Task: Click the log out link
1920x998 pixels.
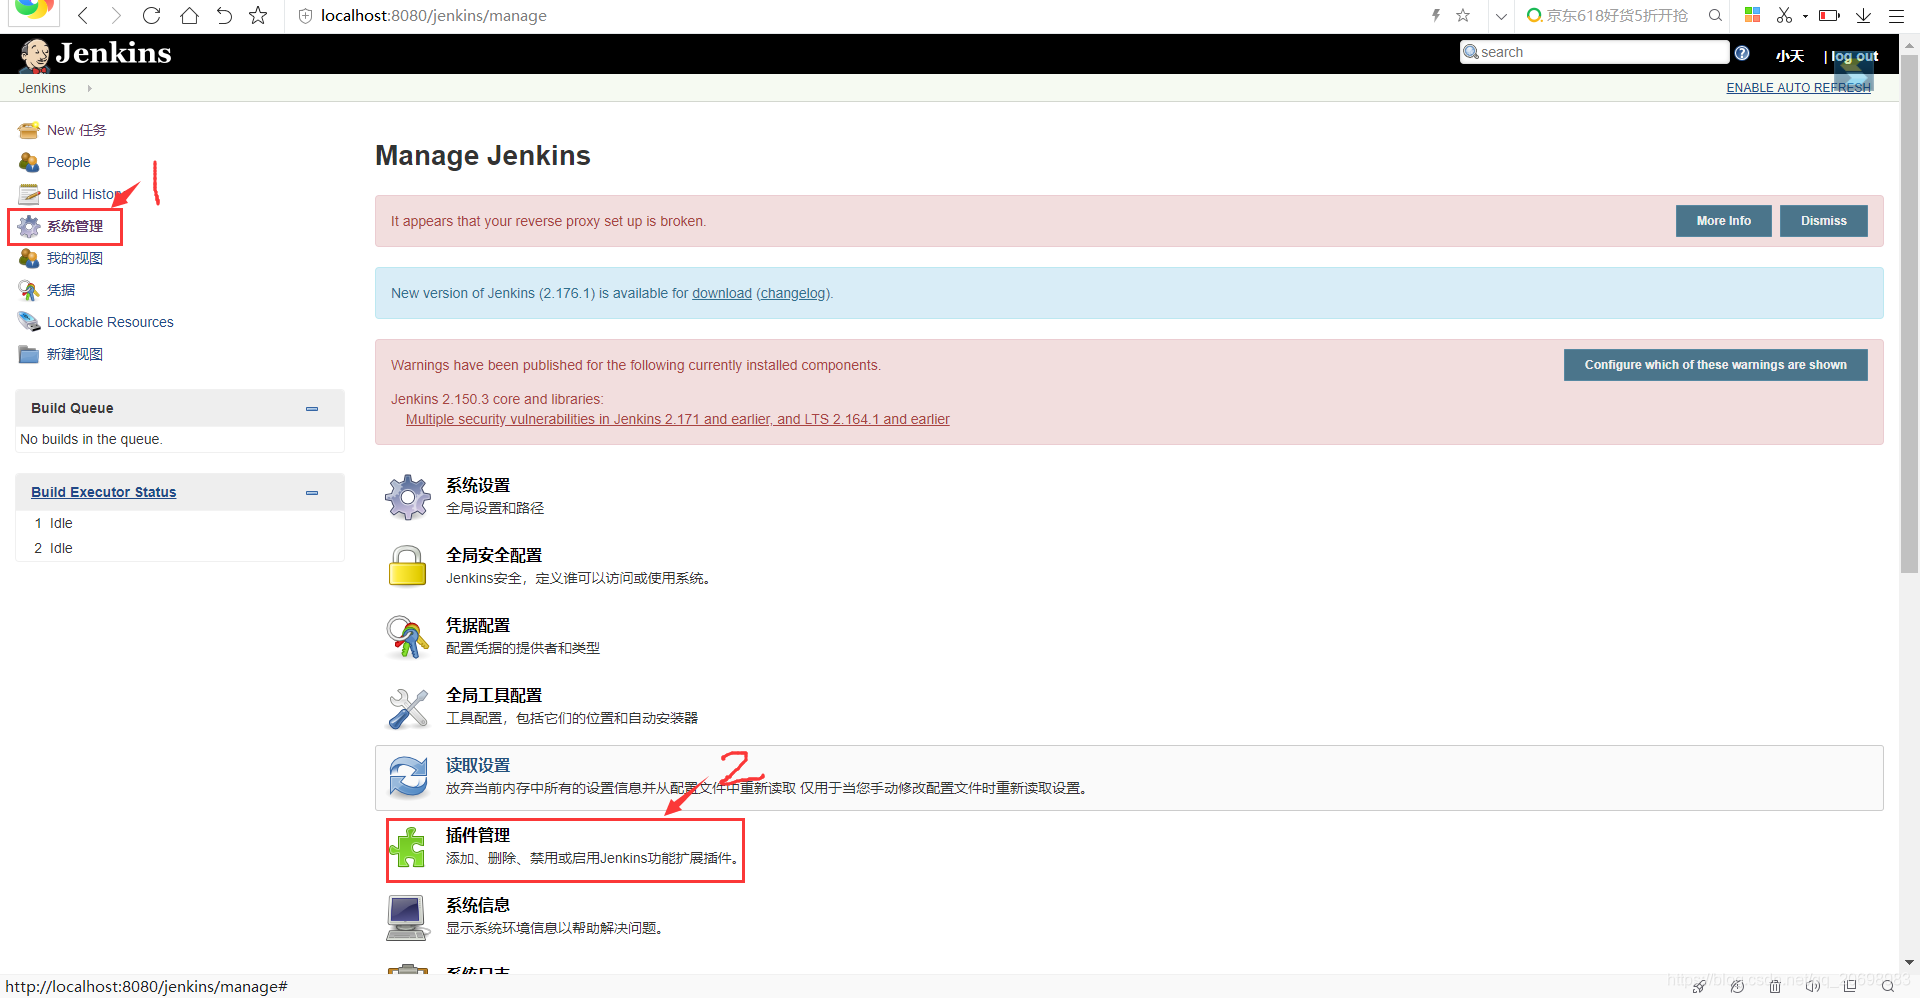Action: tap(1855, 56)
